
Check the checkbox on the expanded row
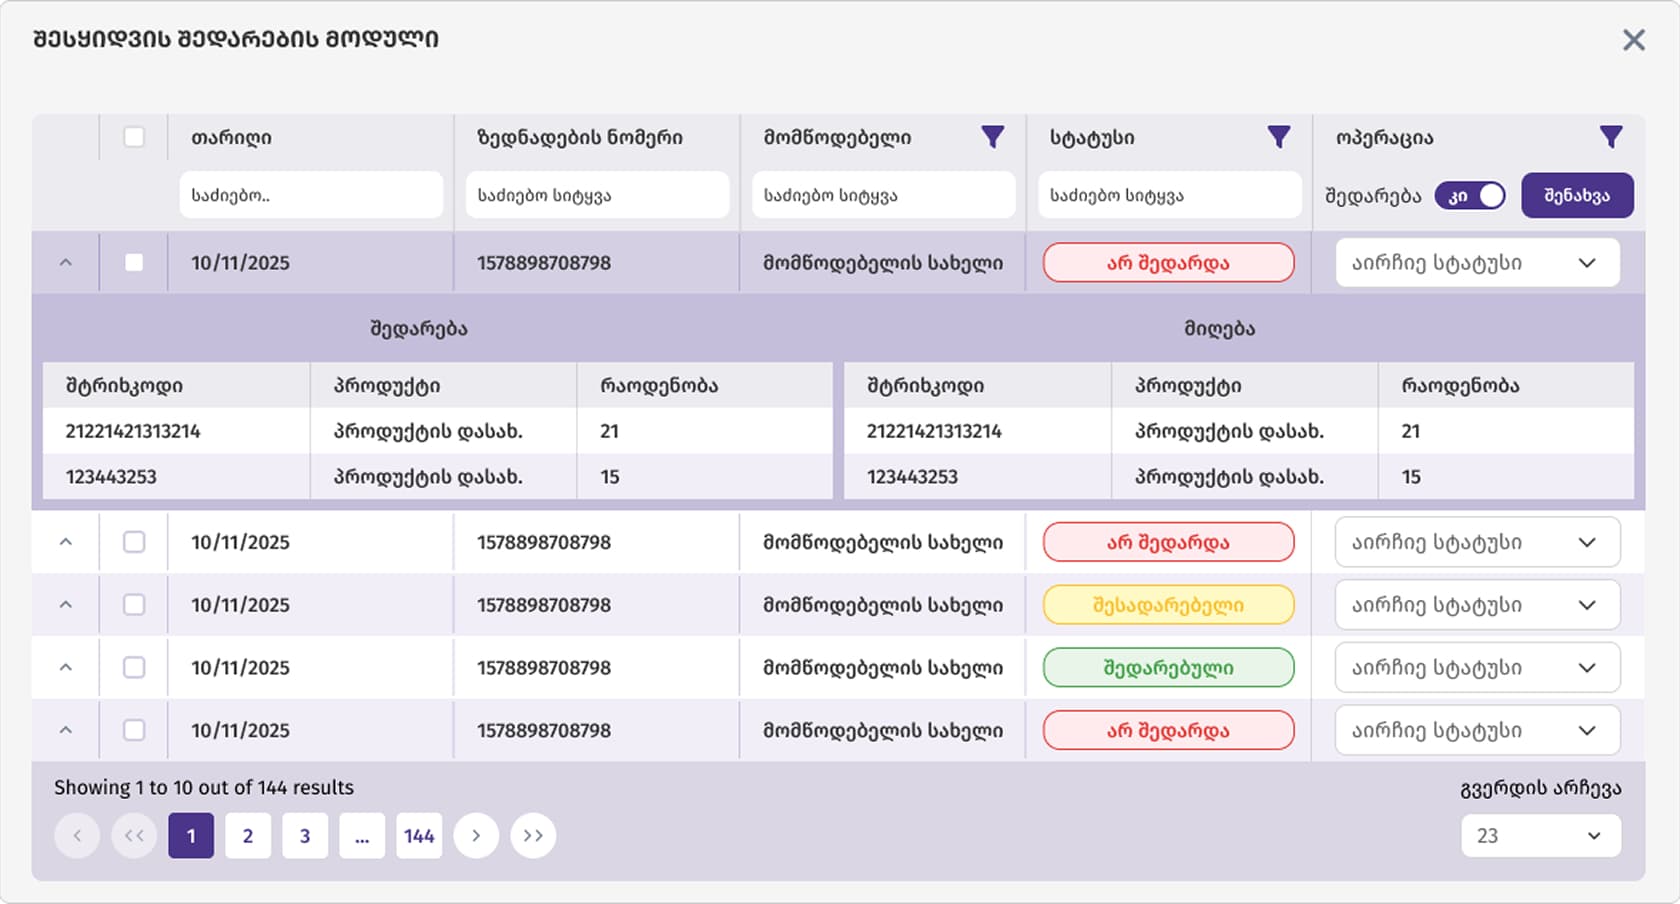coord(134,263)
